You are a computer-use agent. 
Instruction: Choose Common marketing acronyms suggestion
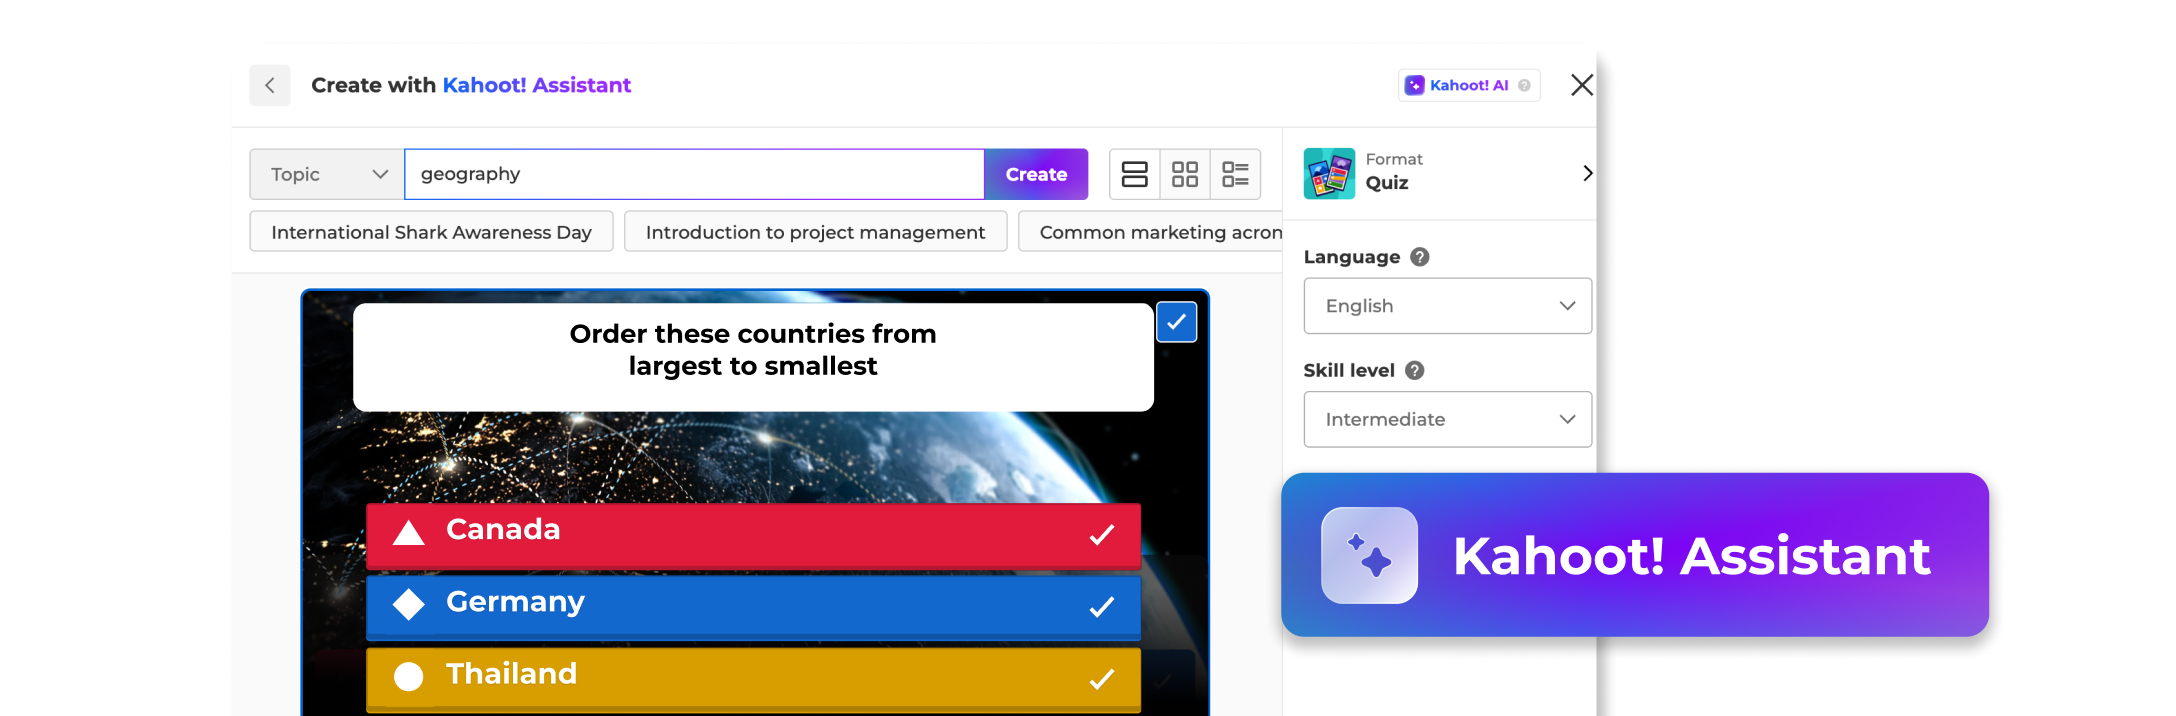1151,232
